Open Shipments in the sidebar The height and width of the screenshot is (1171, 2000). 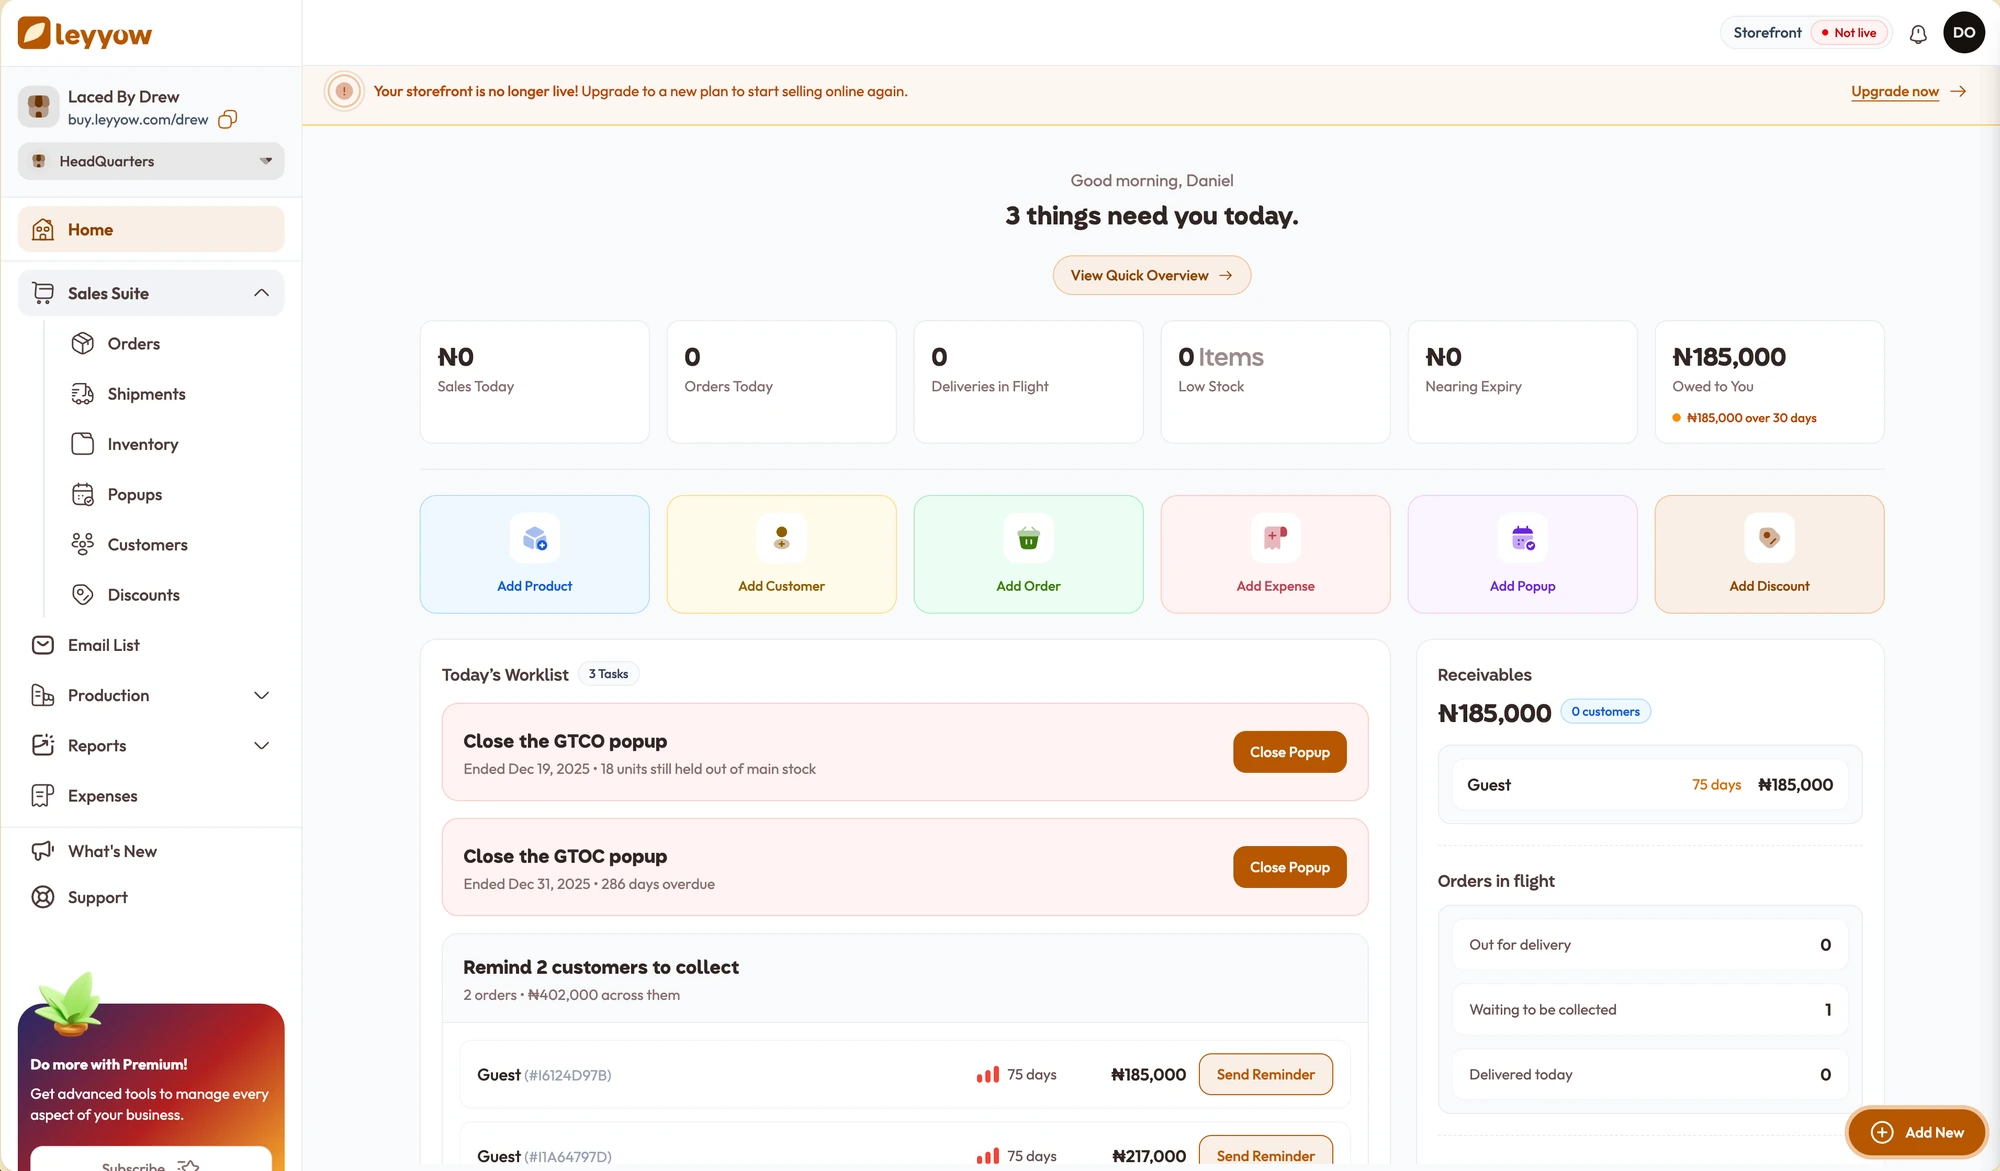click(x=146, y=393)
